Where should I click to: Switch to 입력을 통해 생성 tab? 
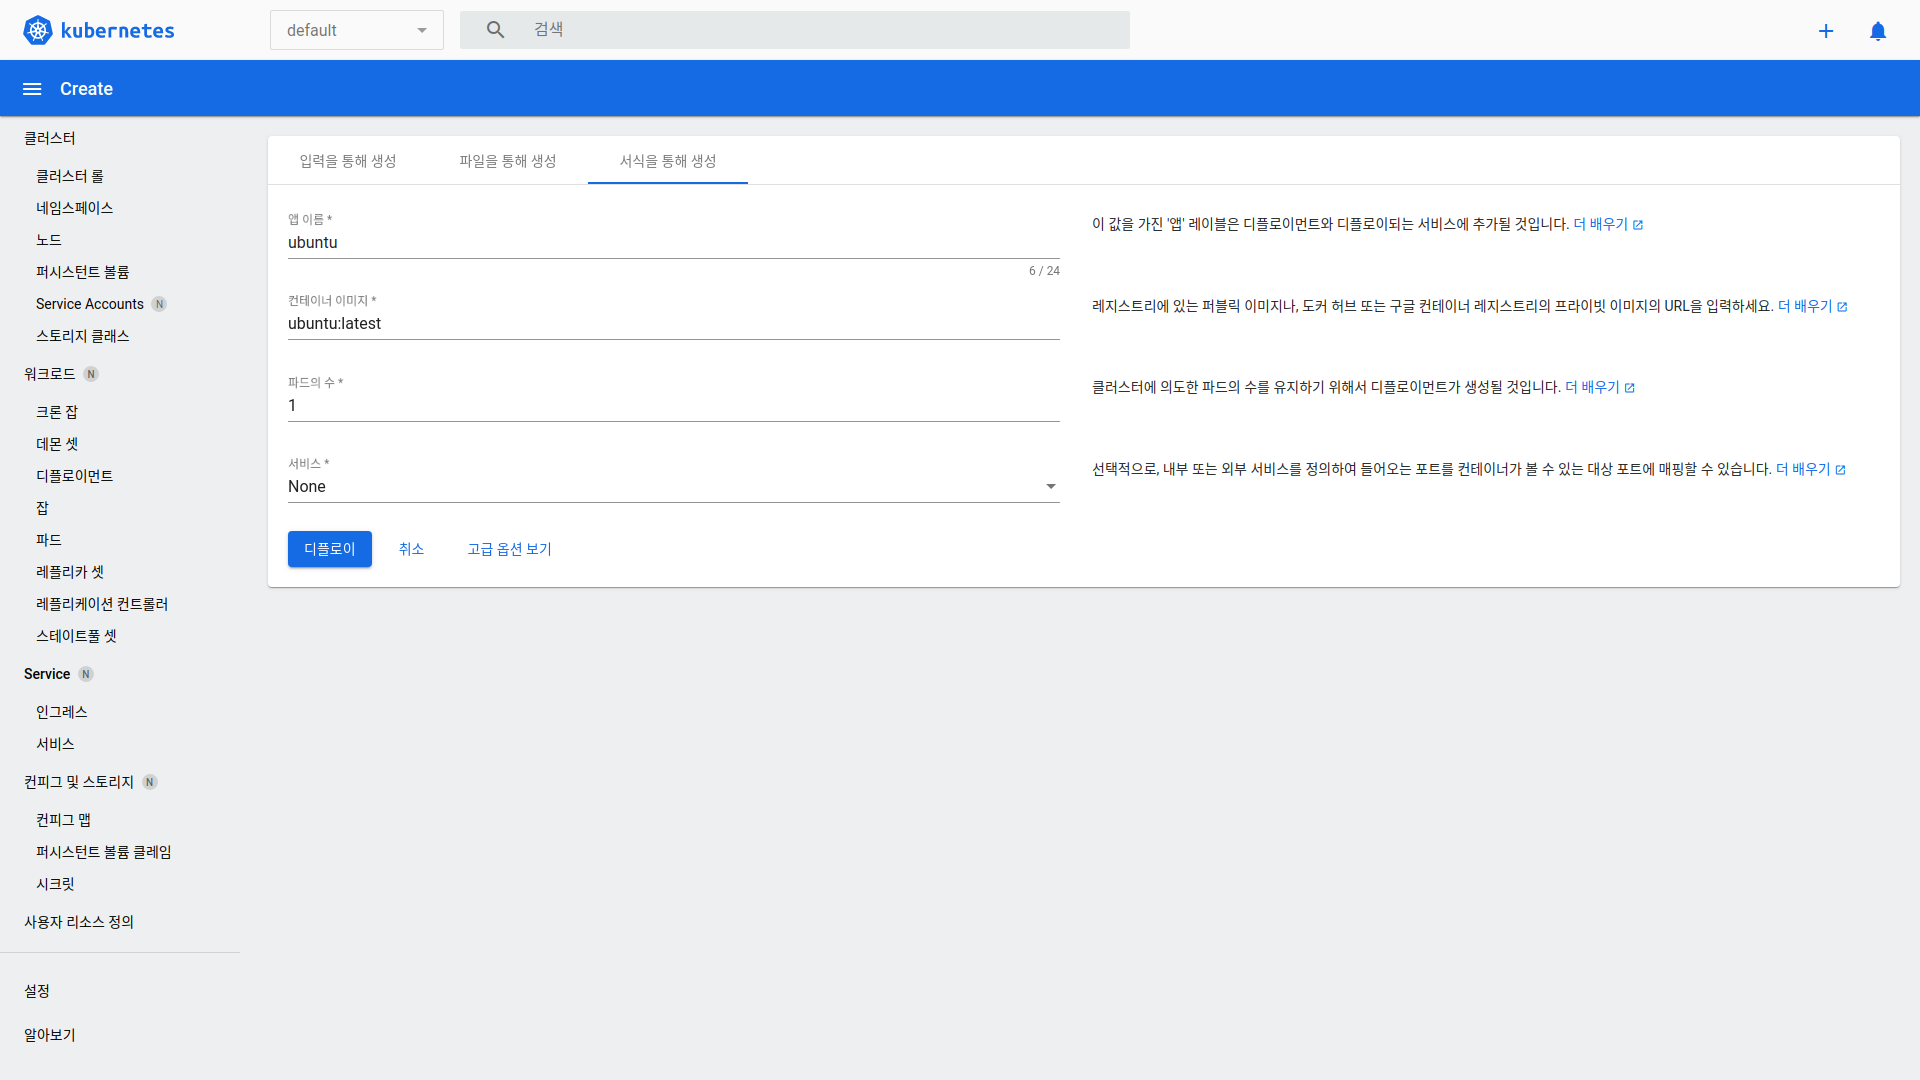coord(348,161)
